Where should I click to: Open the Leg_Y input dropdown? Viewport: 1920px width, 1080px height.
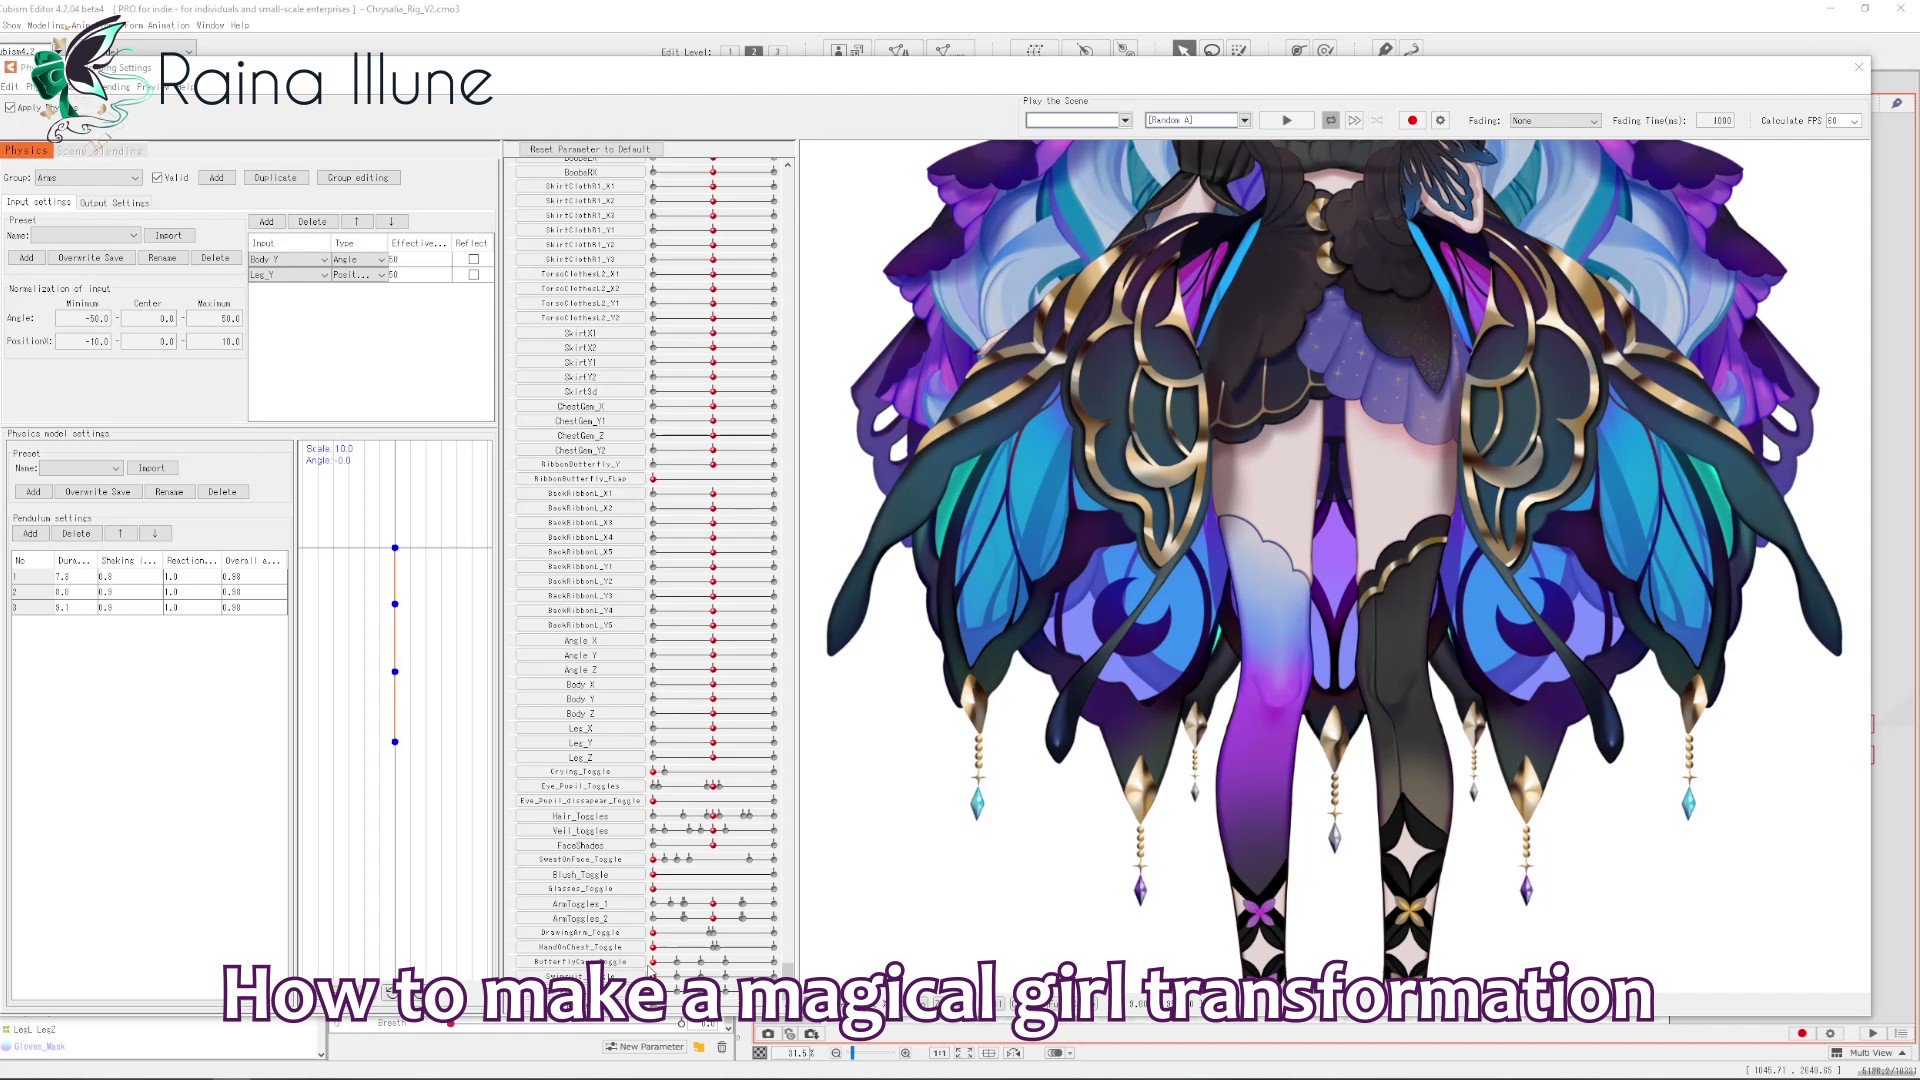289,275
